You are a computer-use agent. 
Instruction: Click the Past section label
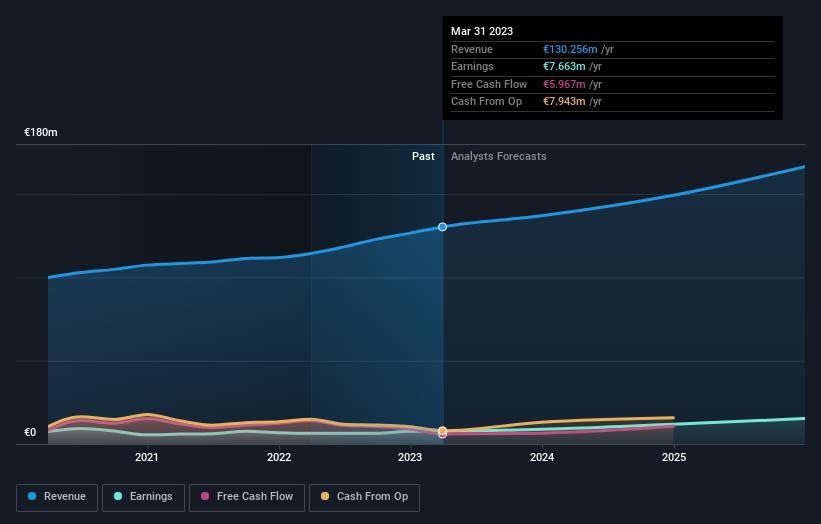coord(423,157)
